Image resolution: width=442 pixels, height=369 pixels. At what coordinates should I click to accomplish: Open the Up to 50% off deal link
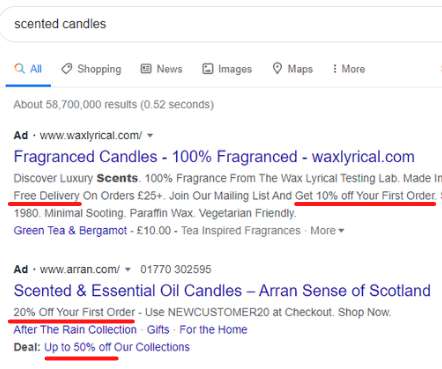117,347
